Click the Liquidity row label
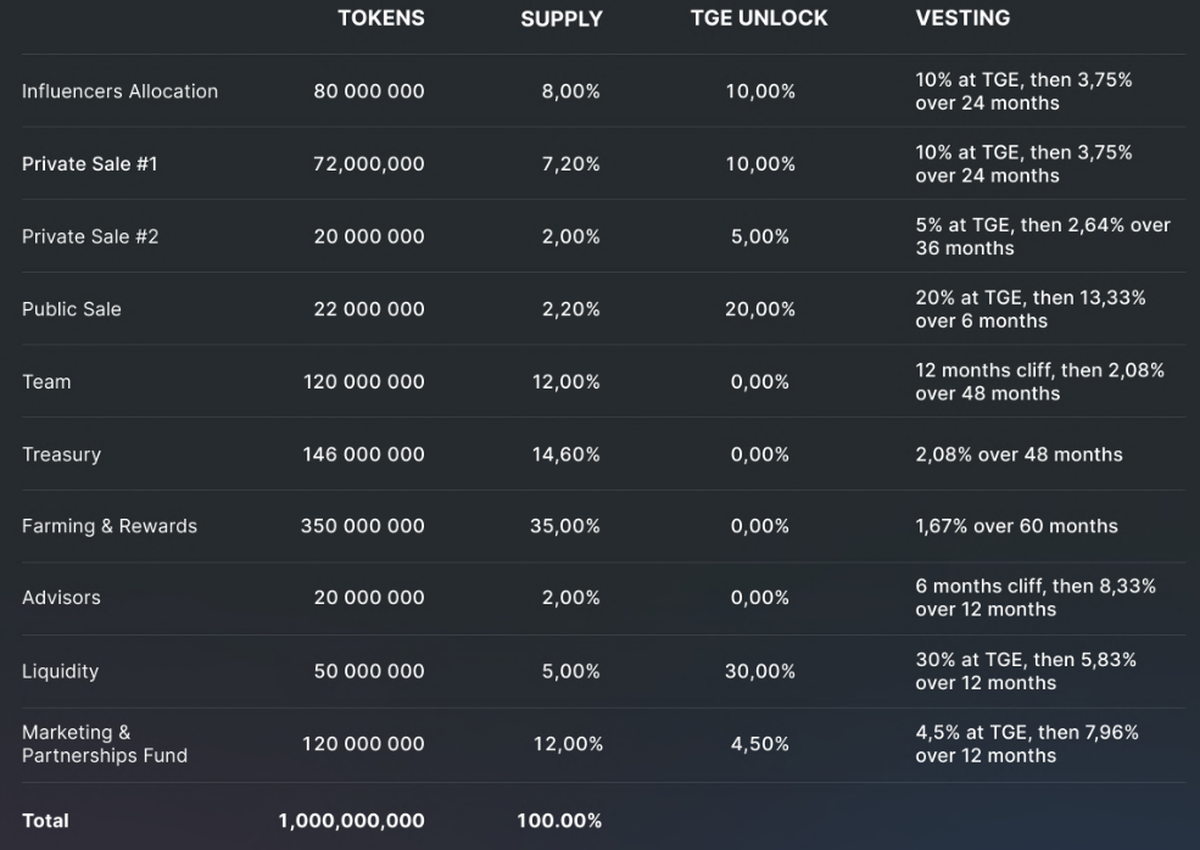The width and height of the screenshot is (1200, 850). pos(60,671)
